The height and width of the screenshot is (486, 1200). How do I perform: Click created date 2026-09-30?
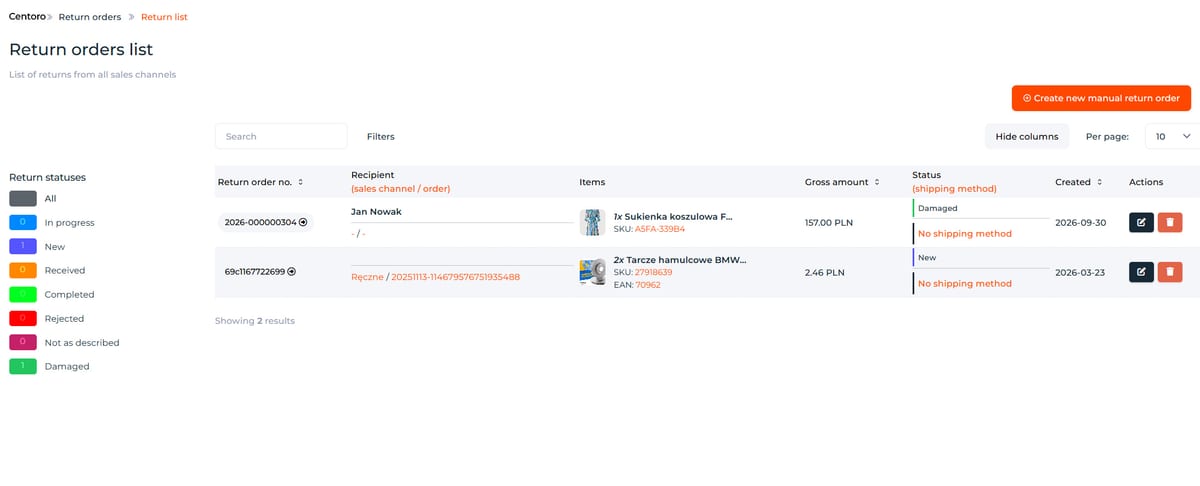(x=1081, y=222)
